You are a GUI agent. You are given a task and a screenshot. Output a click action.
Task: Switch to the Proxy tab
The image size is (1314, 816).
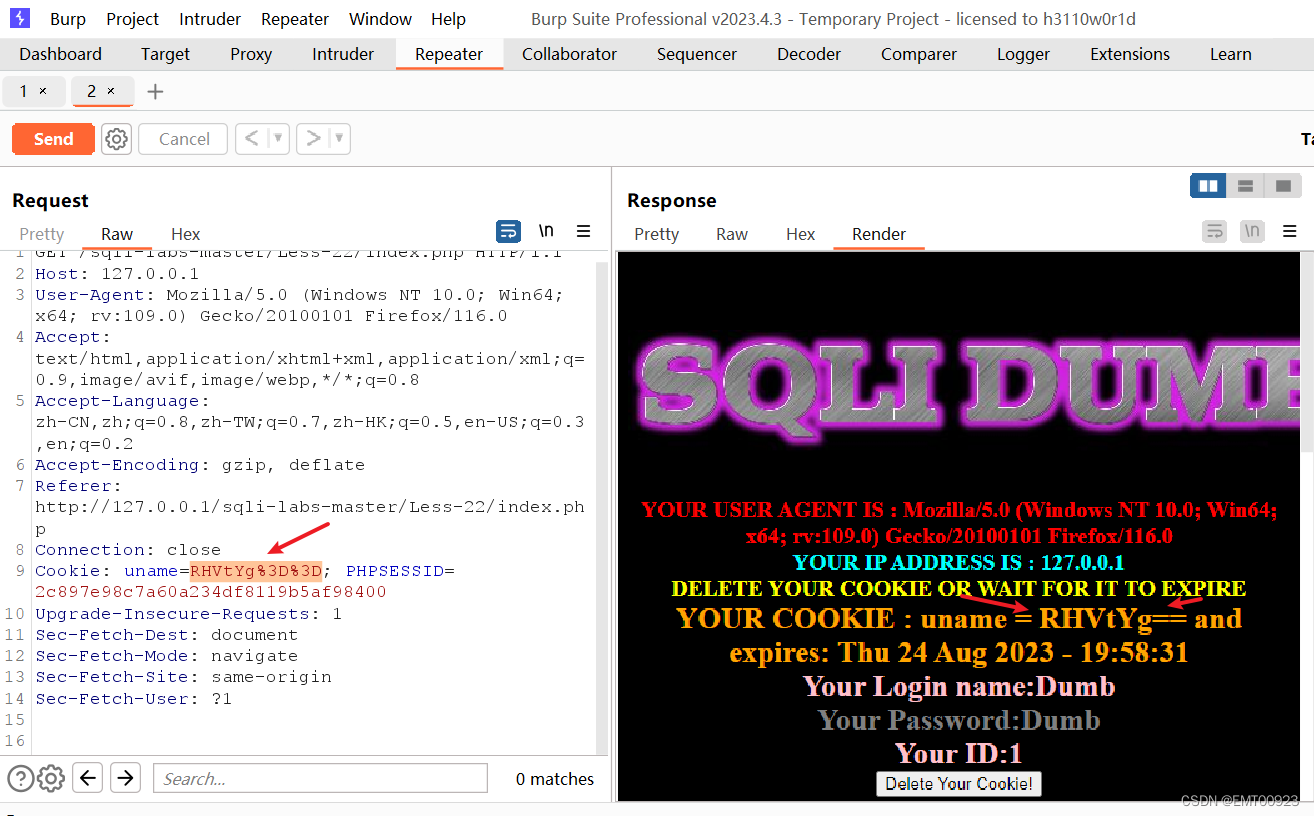pos(251,54)
